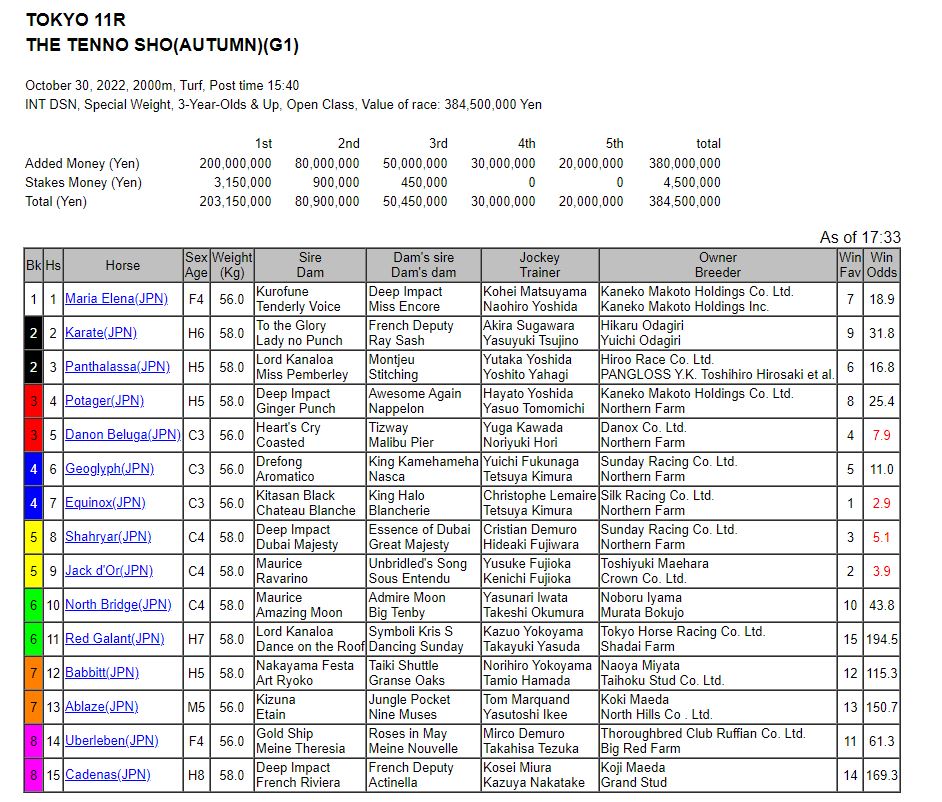Click dam's sire Symboli Kris S
This screenshot has width=942, height=802.
(410, 631)
